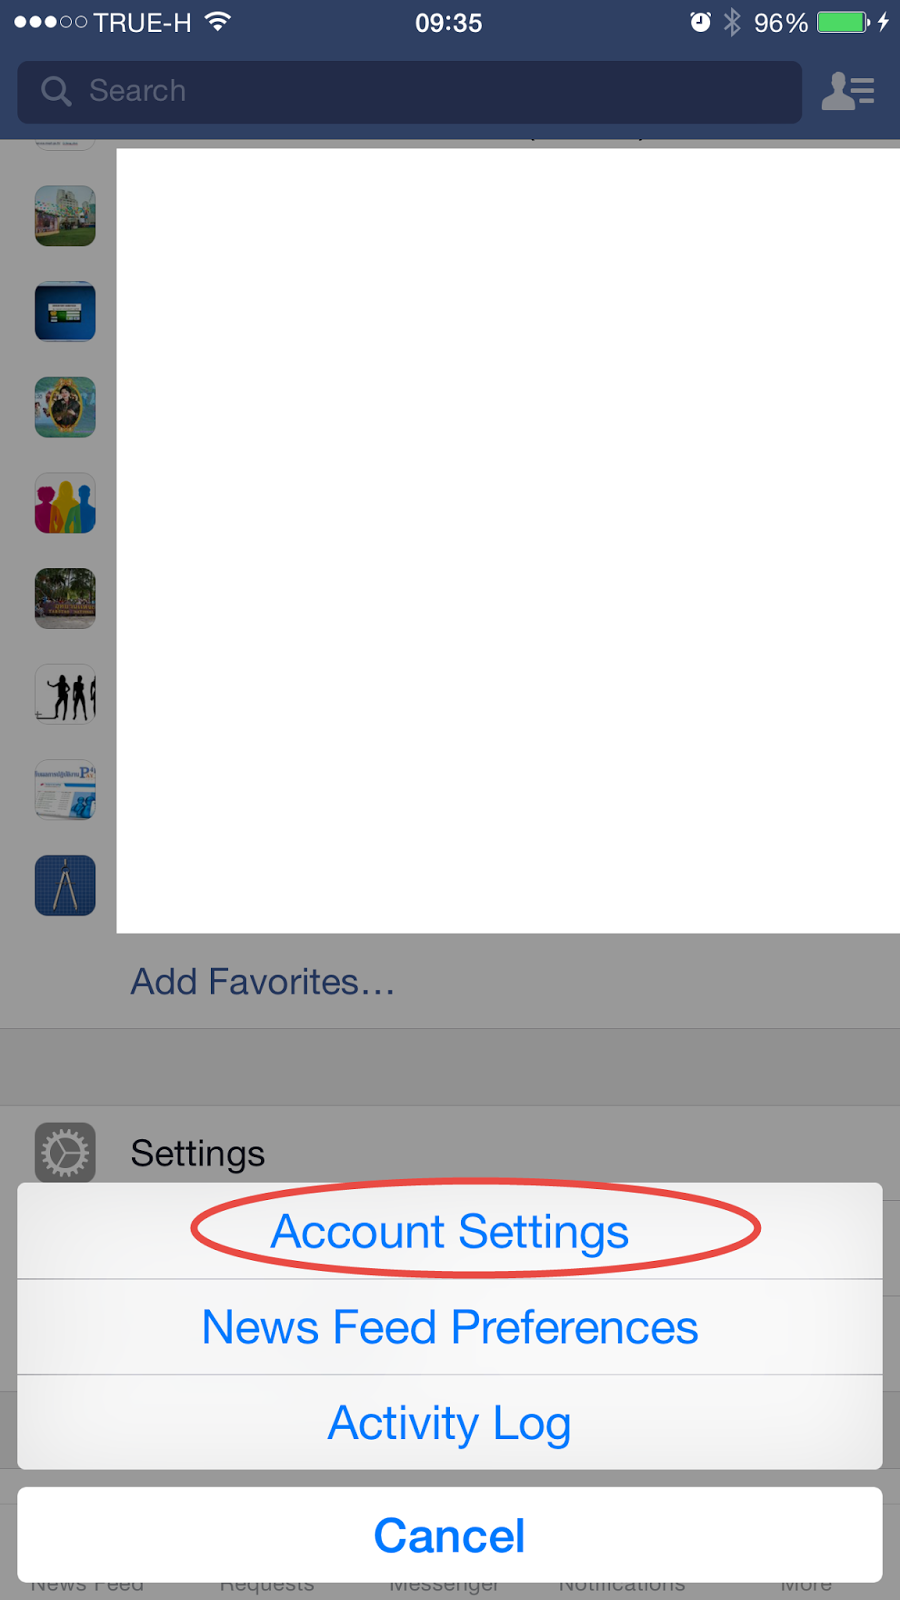This screenshot has height=1600, width=900.
Task: Tap the Add Favorites… link
Action: [x=262, y=982]
